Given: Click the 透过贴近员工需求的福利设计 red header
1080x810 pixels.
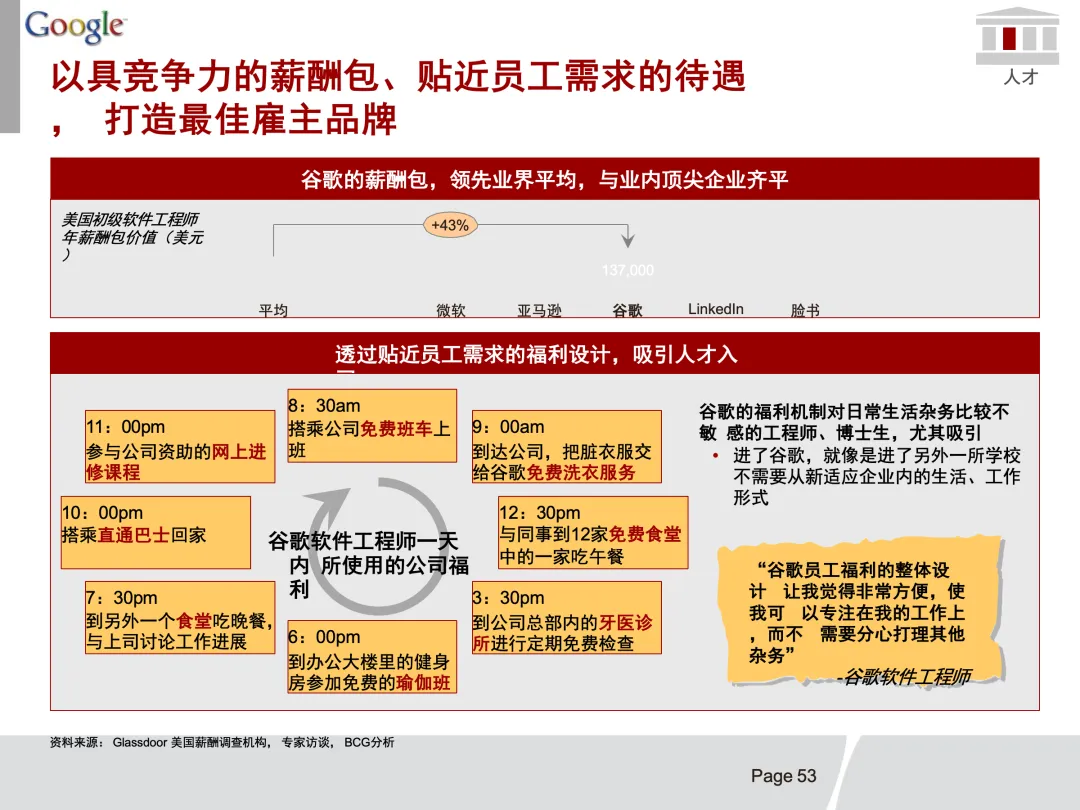Looking at the screenshot, I should (x=544, y=353).
